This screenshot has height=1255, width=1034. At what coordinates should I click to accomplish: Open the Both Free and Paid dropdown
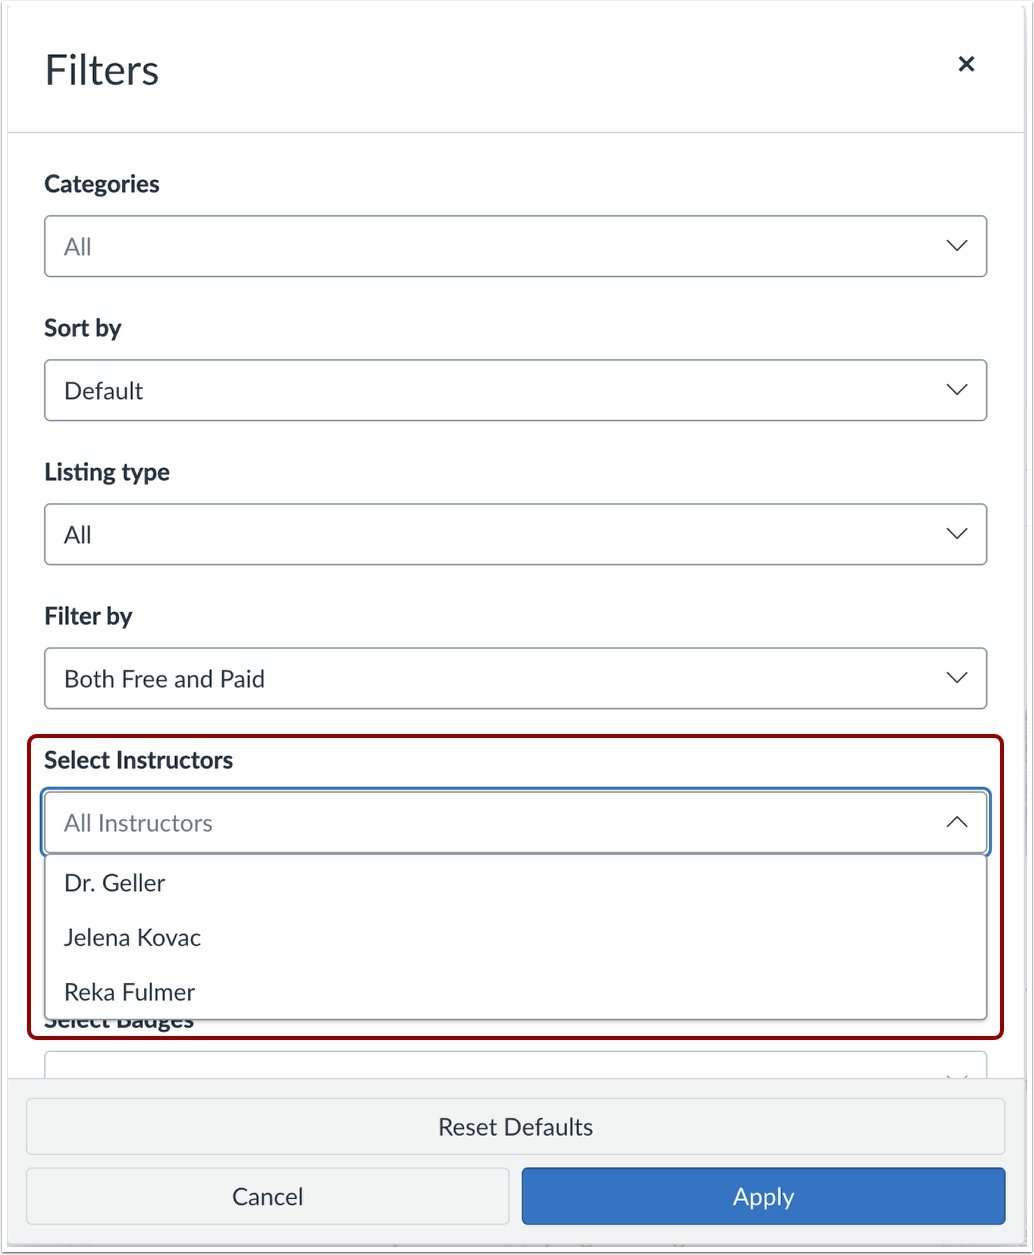(x=515, y=678)
